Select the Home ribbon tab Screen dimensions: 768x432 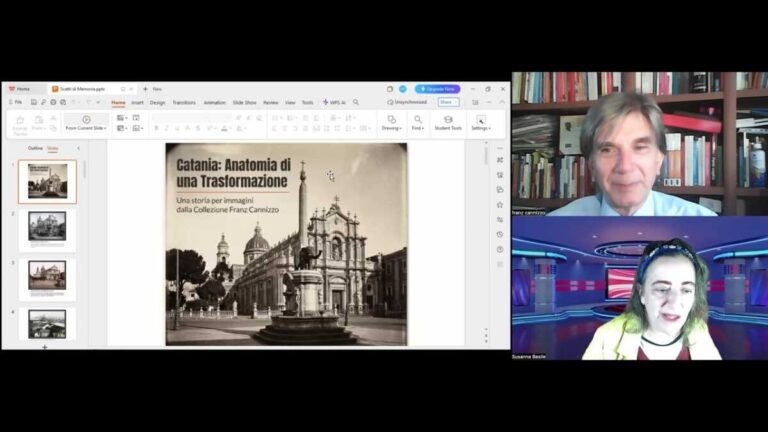118,102
